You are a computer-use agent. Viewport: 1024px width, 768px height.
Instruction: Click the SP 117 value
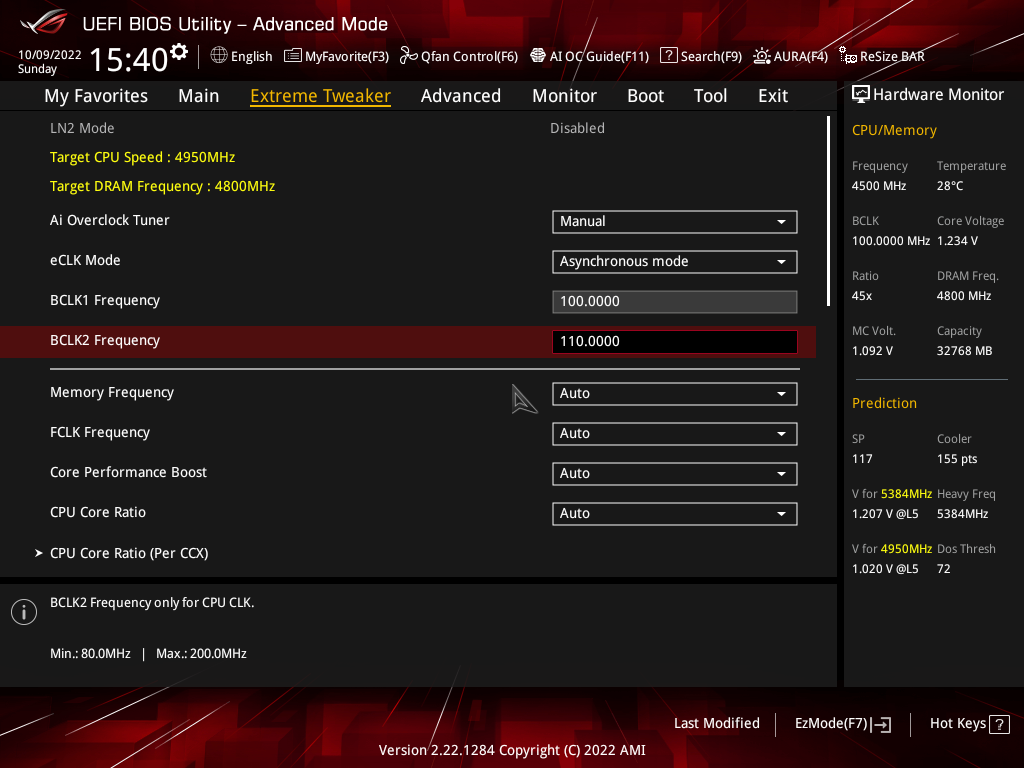862,458
